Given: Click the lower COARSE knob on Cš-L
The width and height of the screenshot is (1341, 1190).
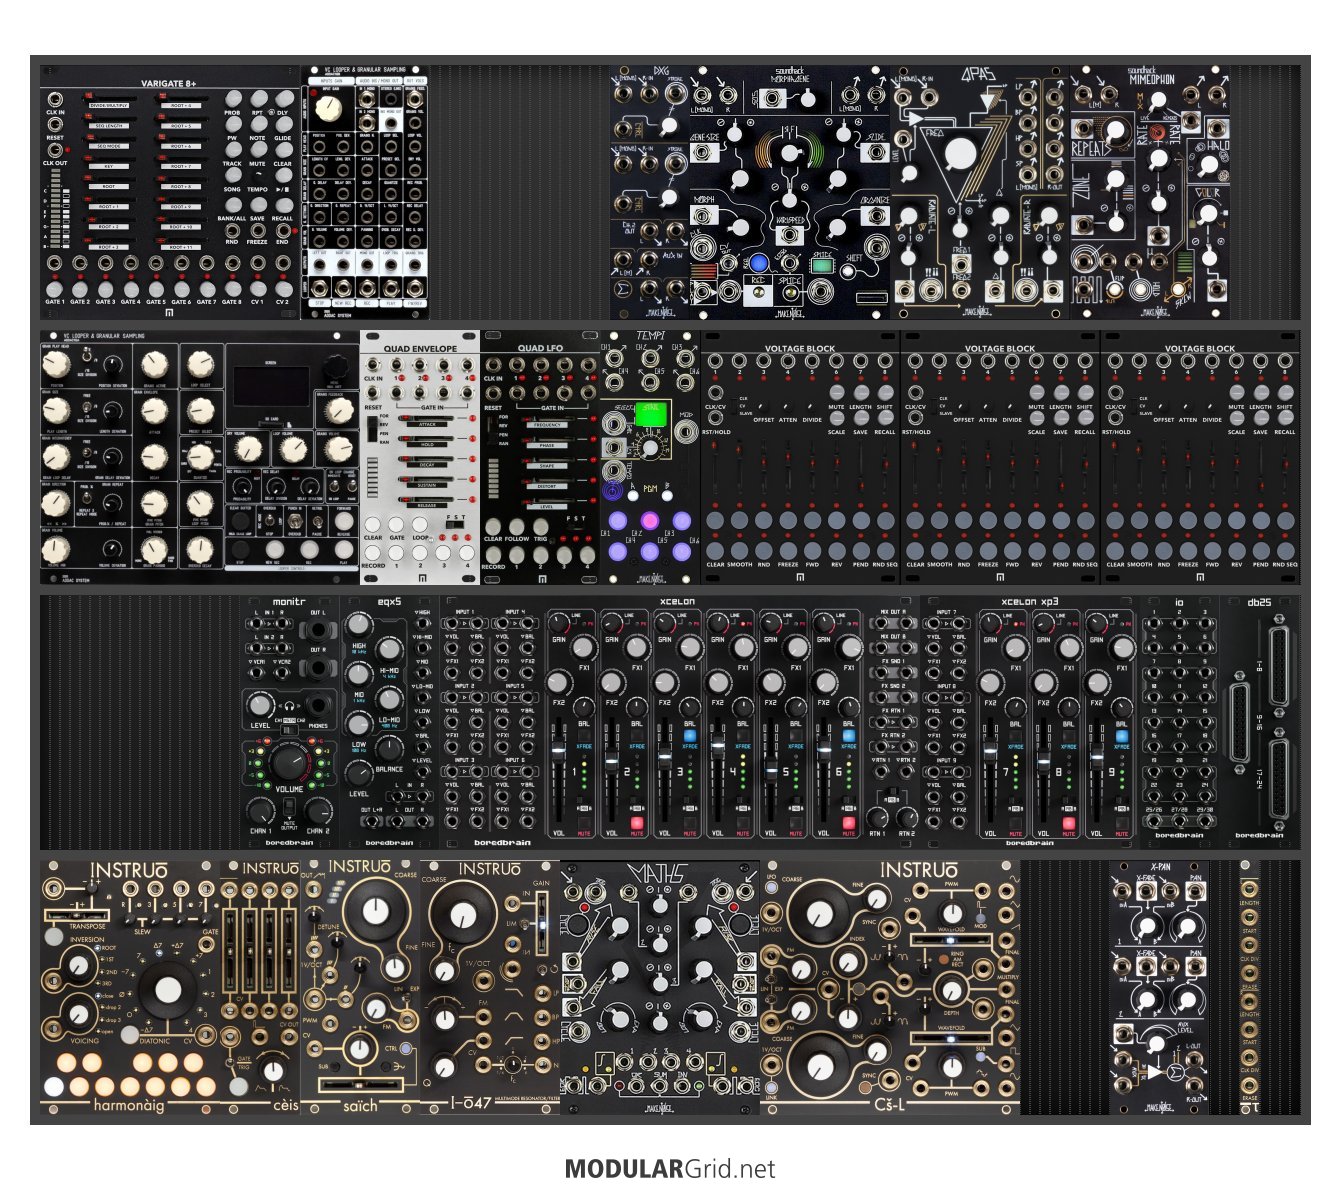Looking at the screenshot, I should (820, 1067).
